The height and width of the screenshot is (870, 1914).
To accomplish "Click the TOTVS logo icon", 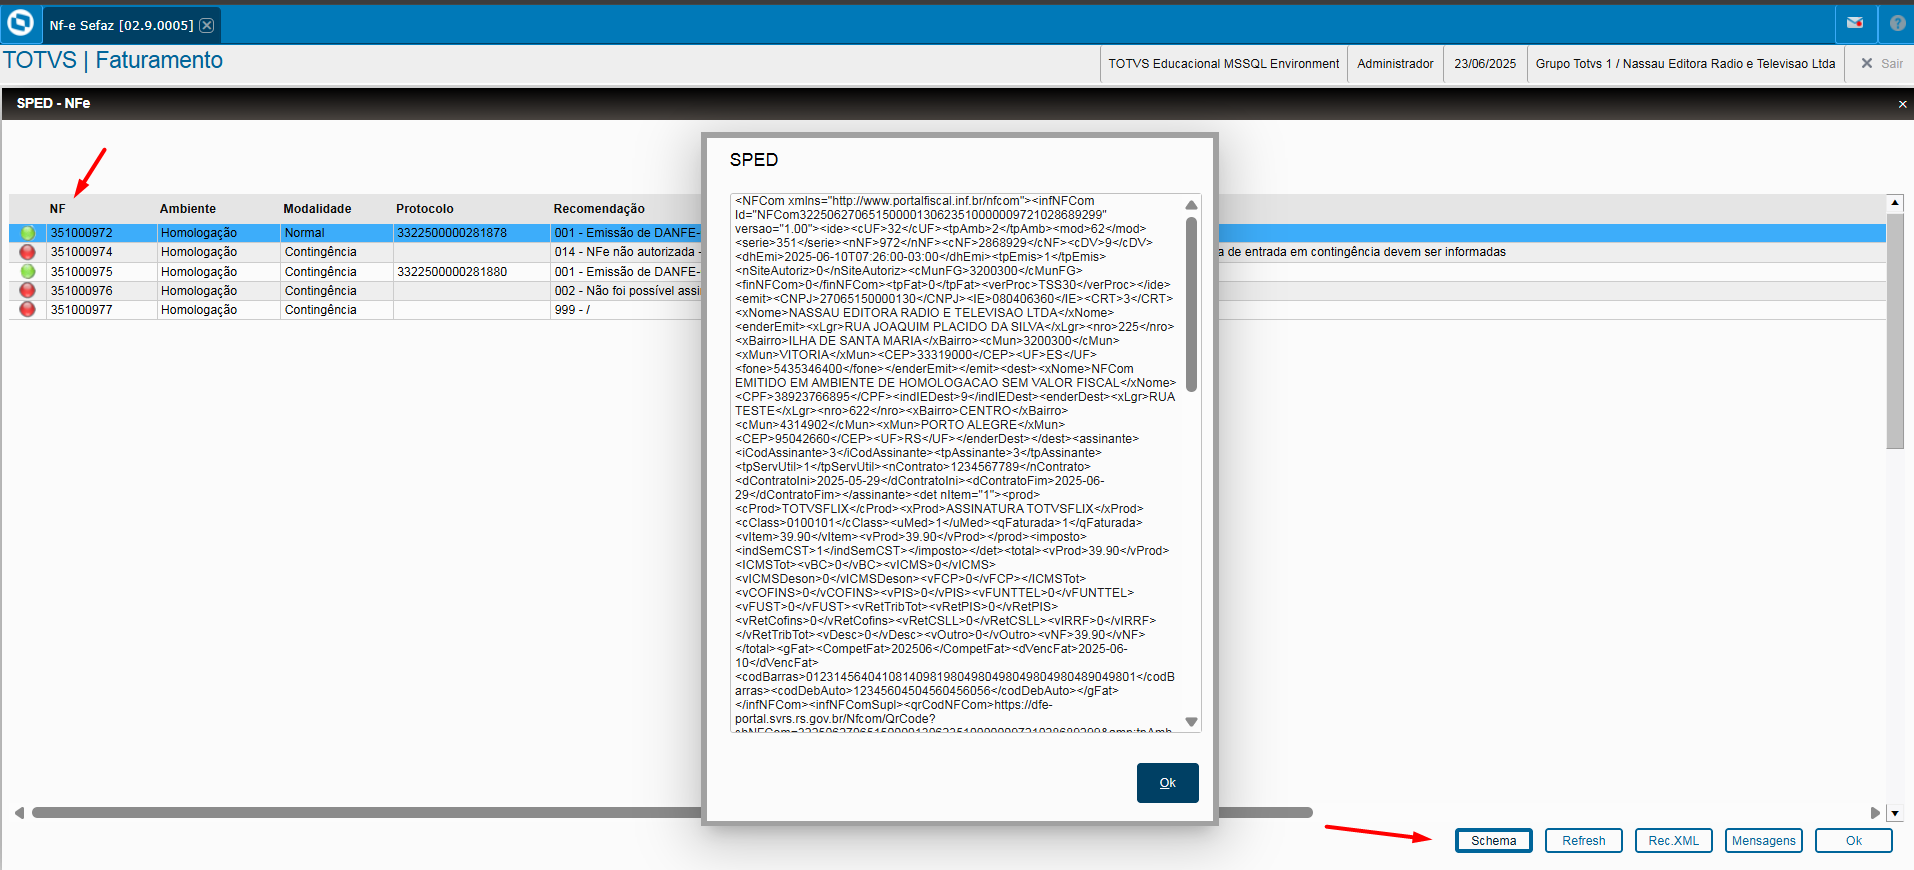I will click(x=20, y=23).
